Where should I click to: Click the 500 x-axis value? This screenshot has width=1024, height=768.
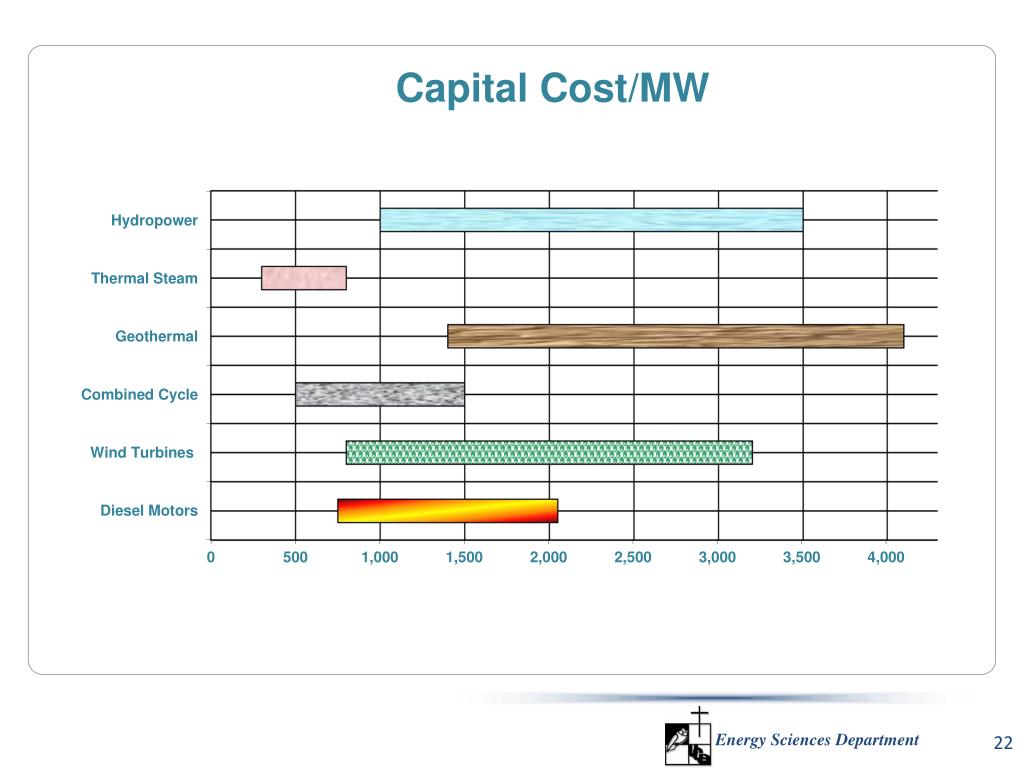pyautogui.click(x=295, y=557)
